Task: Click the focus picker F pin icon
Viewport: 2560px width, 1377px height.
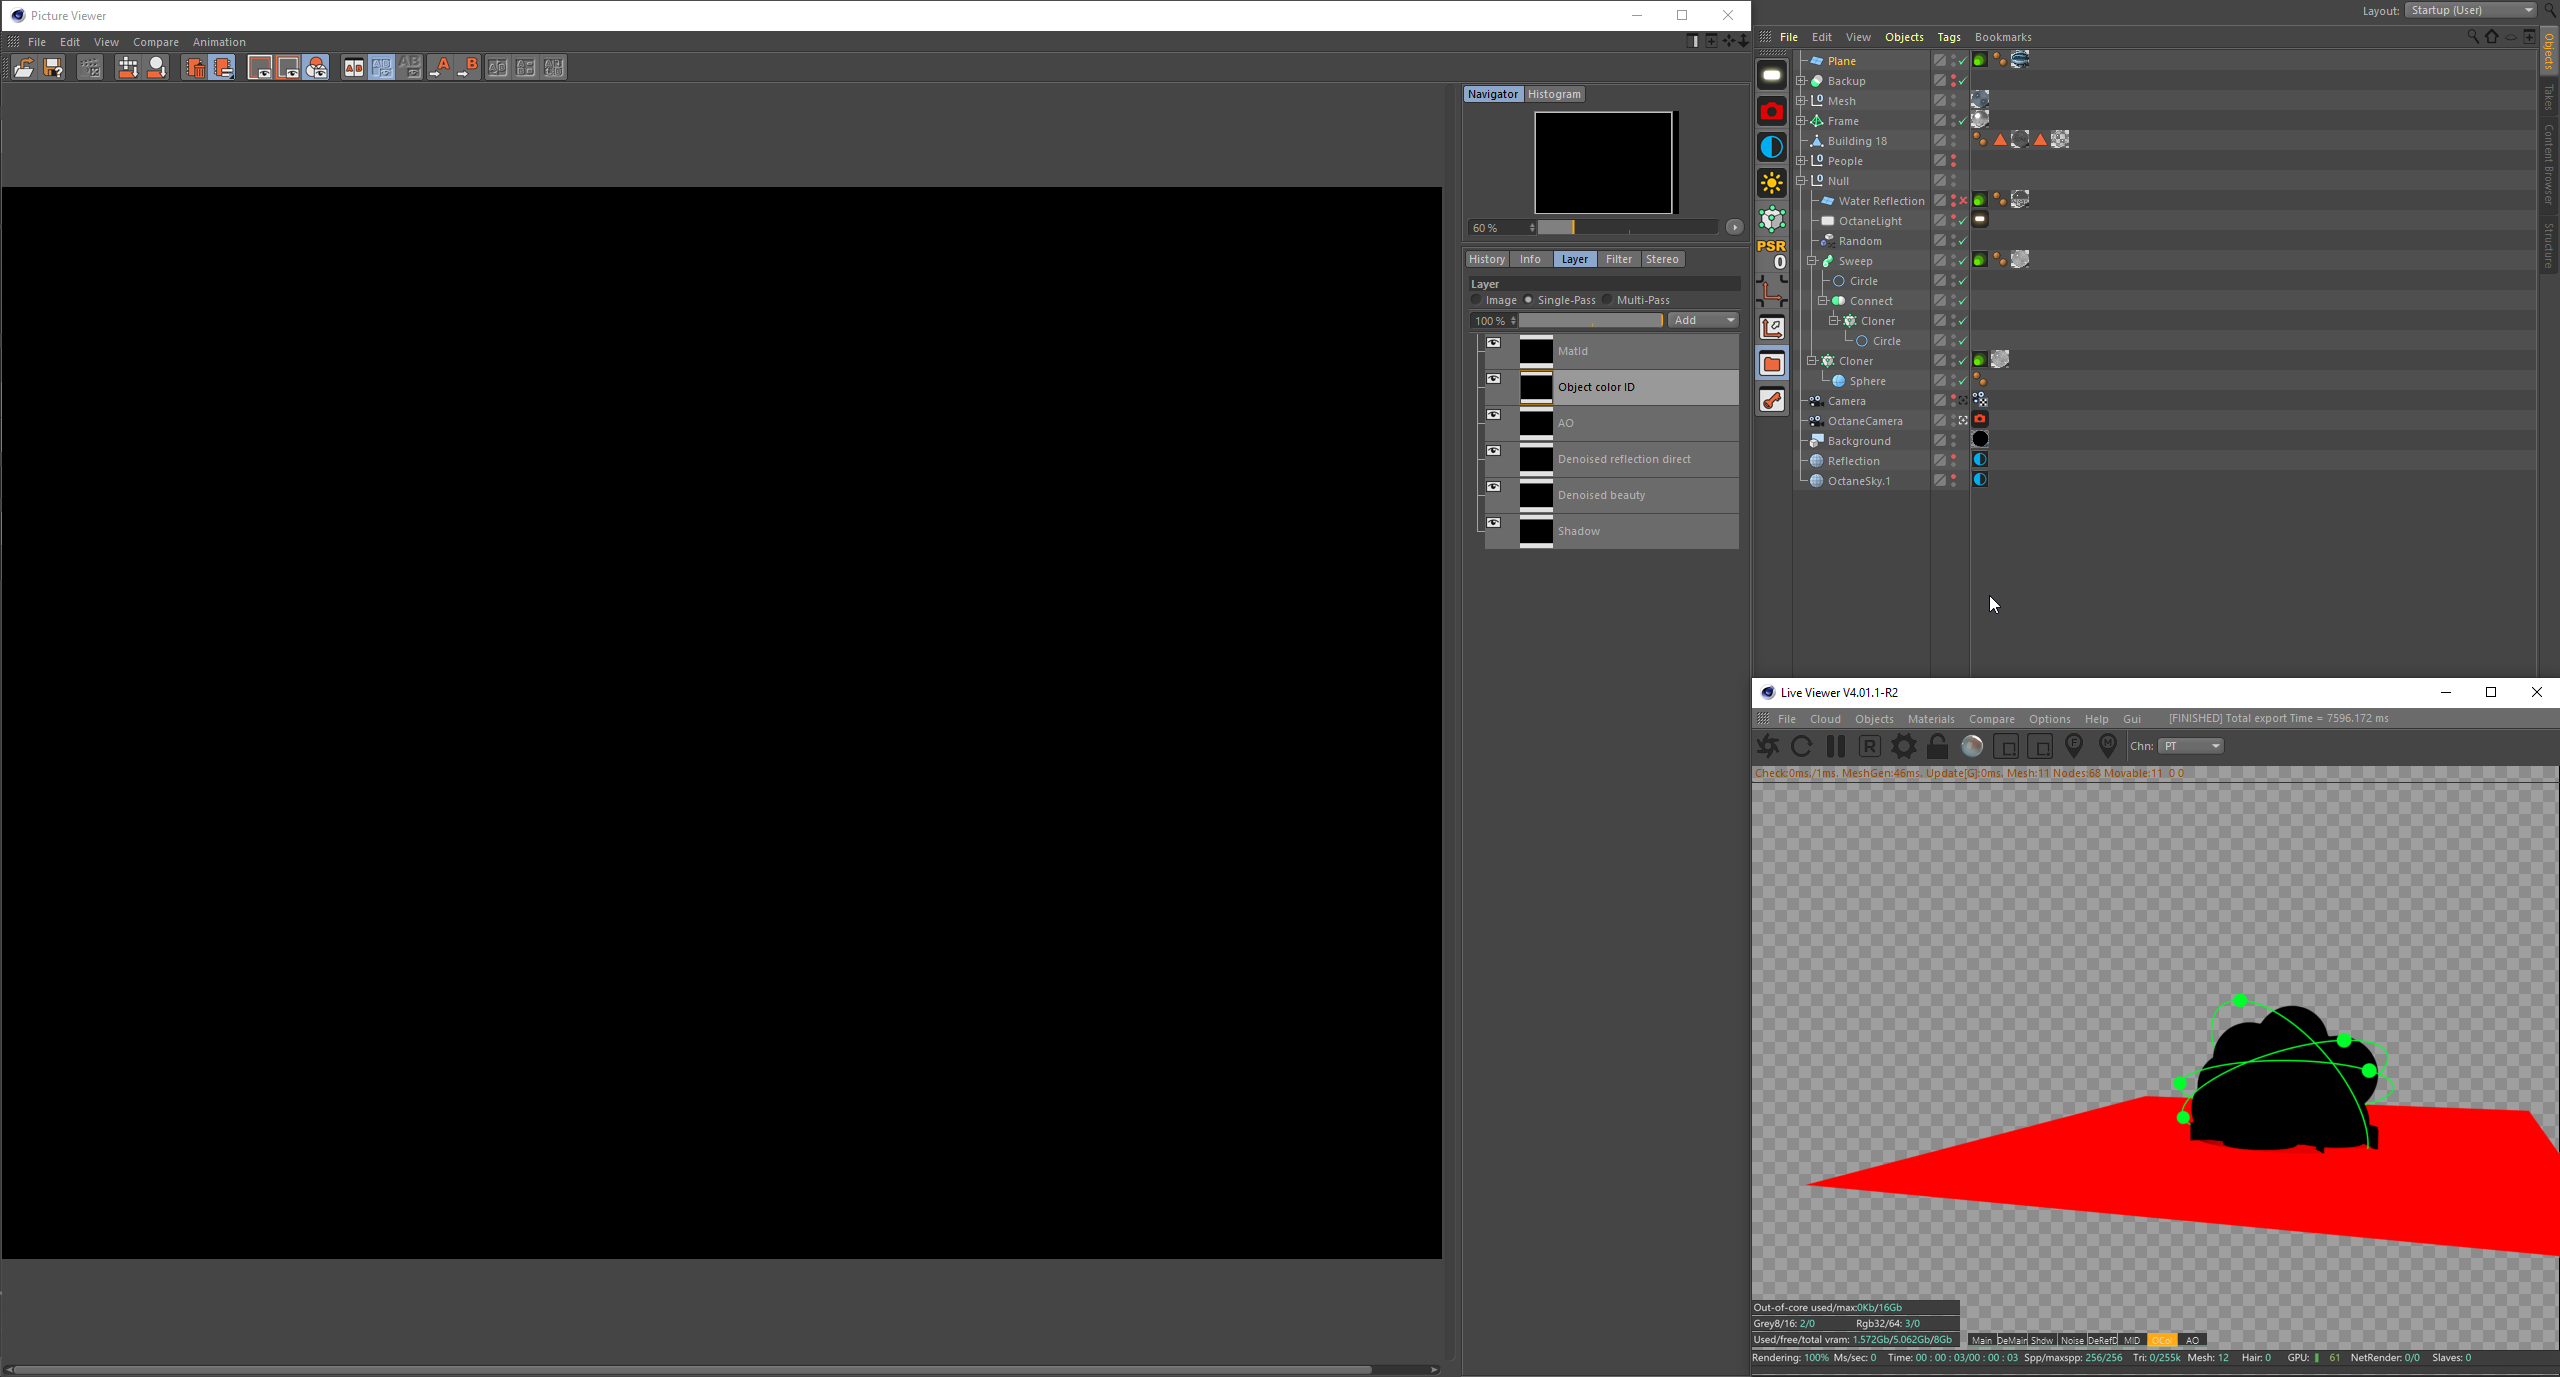Action: tap(2074, 746)
